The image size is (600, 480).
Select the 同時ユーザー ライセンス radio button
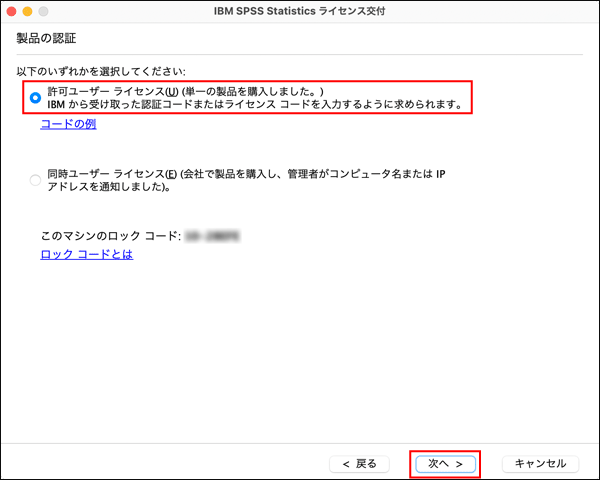(35, 180)
